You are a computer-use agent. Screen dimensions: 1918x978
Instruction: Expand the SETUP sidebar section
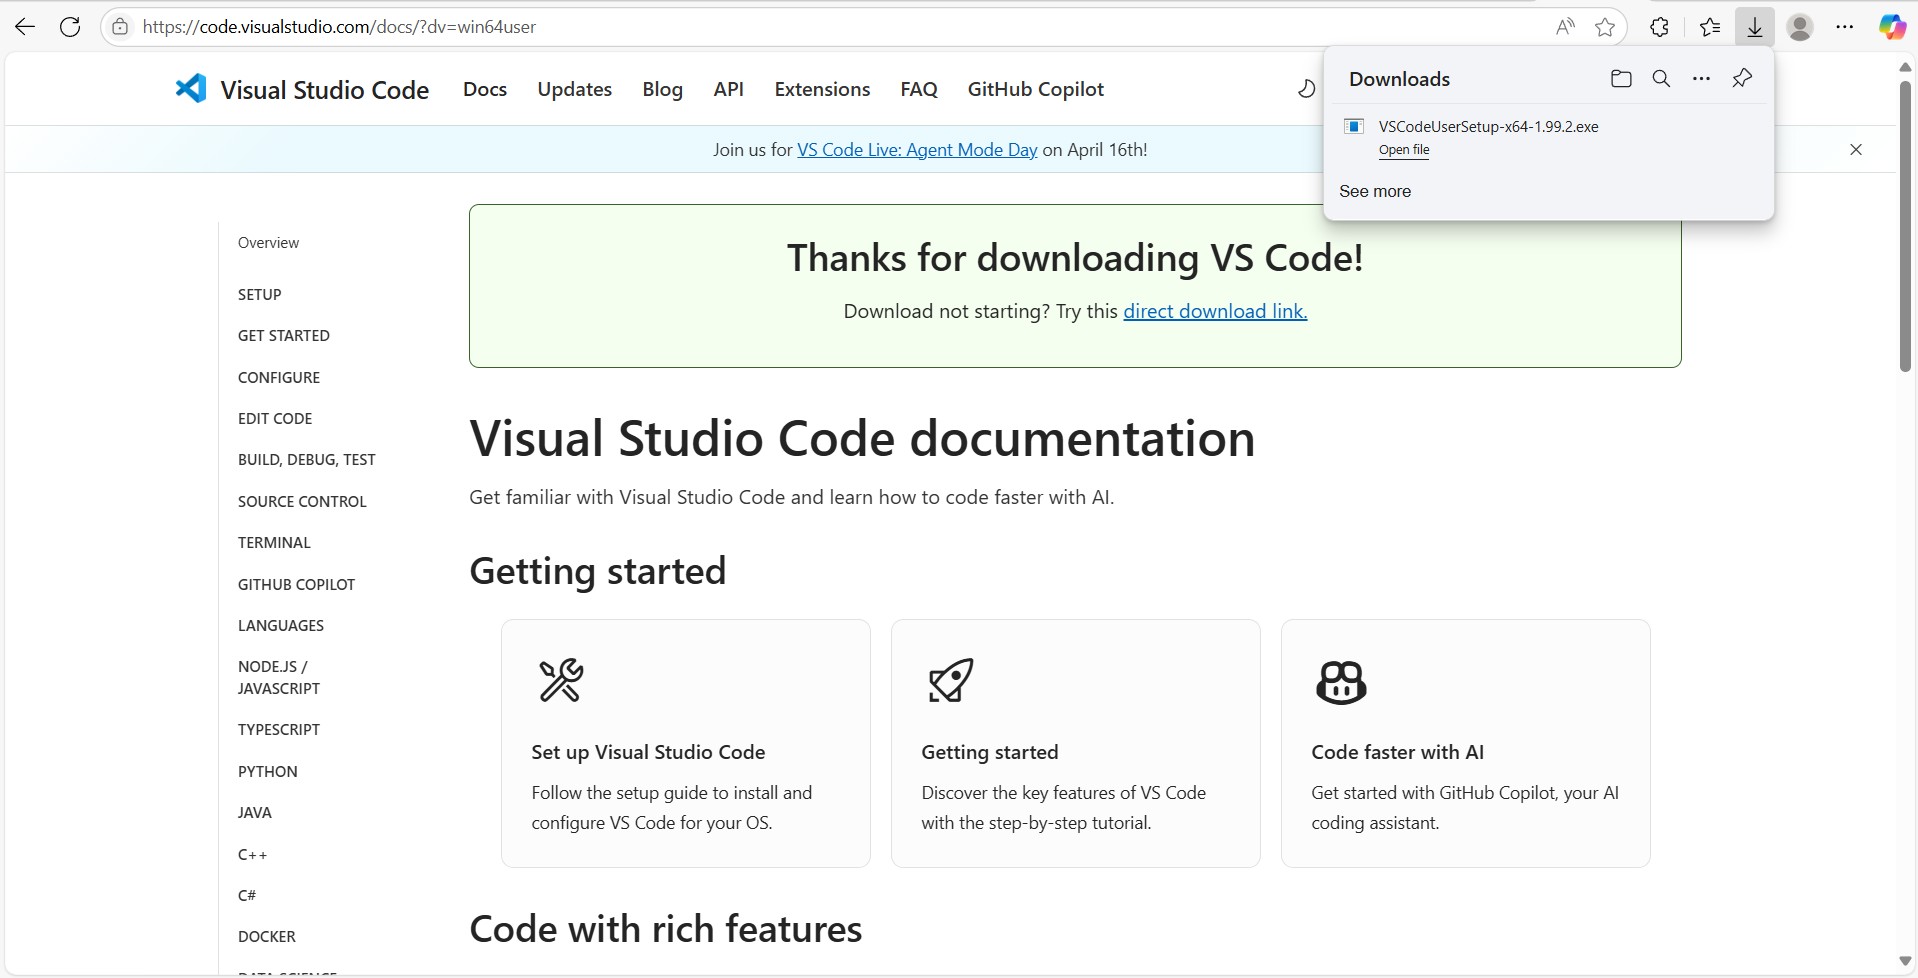(x=260, y=294)
